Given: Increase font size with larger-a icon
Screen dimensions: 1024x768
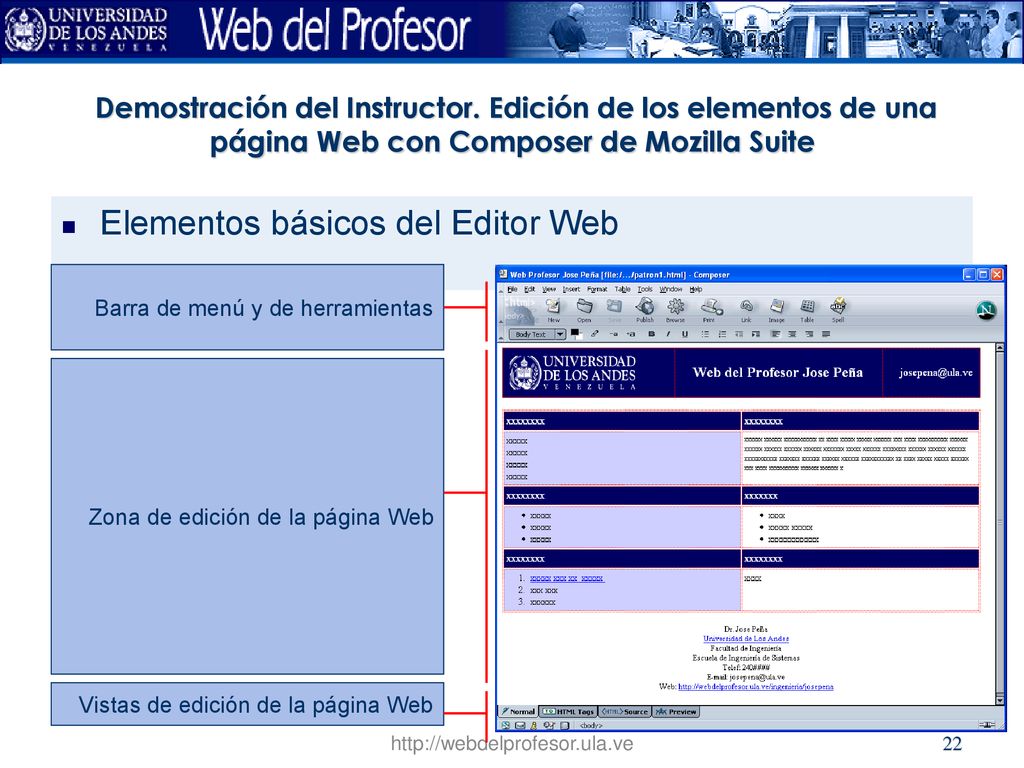Looking at the screenshot, I should [631, 334].
